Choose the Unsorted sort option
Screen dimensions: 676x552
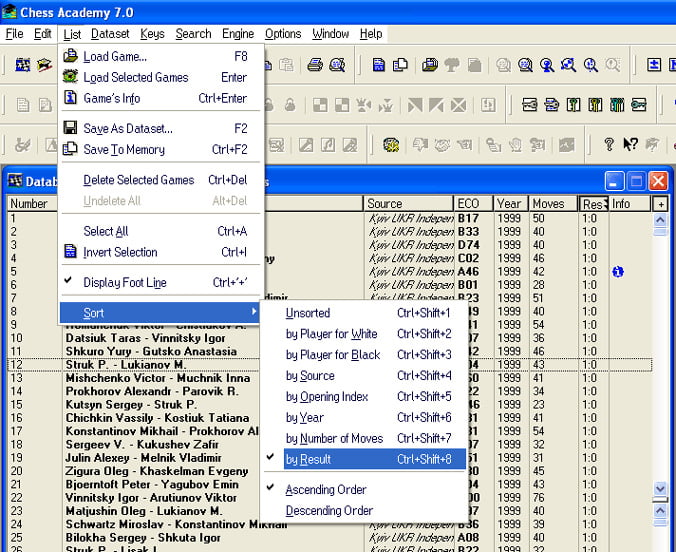click(365, 313)
